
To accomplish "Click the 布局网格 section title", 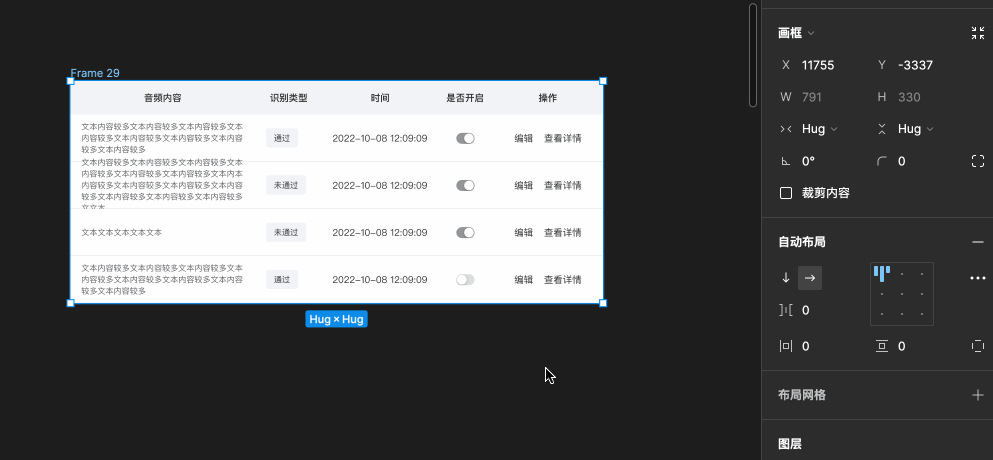I will click(x=802, y=395).
